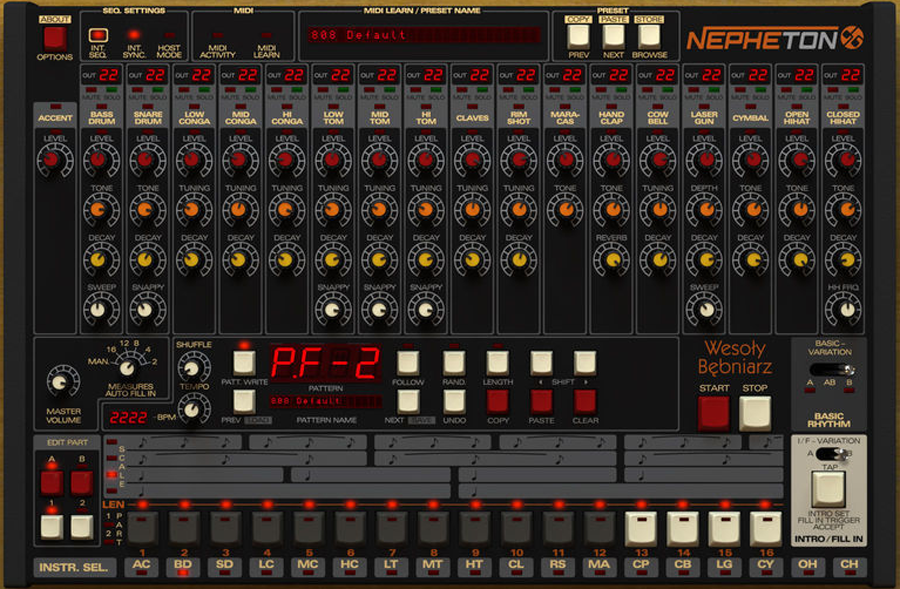Click the preset COPY label
Viewport: 900px width, 589px height.
pos(578,19)
